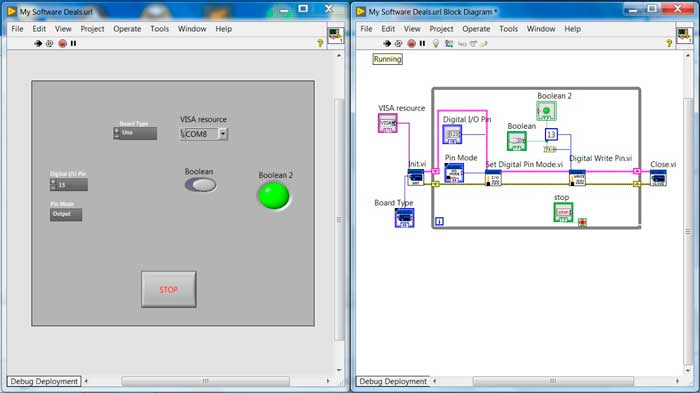700x393 pixels.
Task: Pause execution from front panel toolbar
Action: (x=73, y=43)
